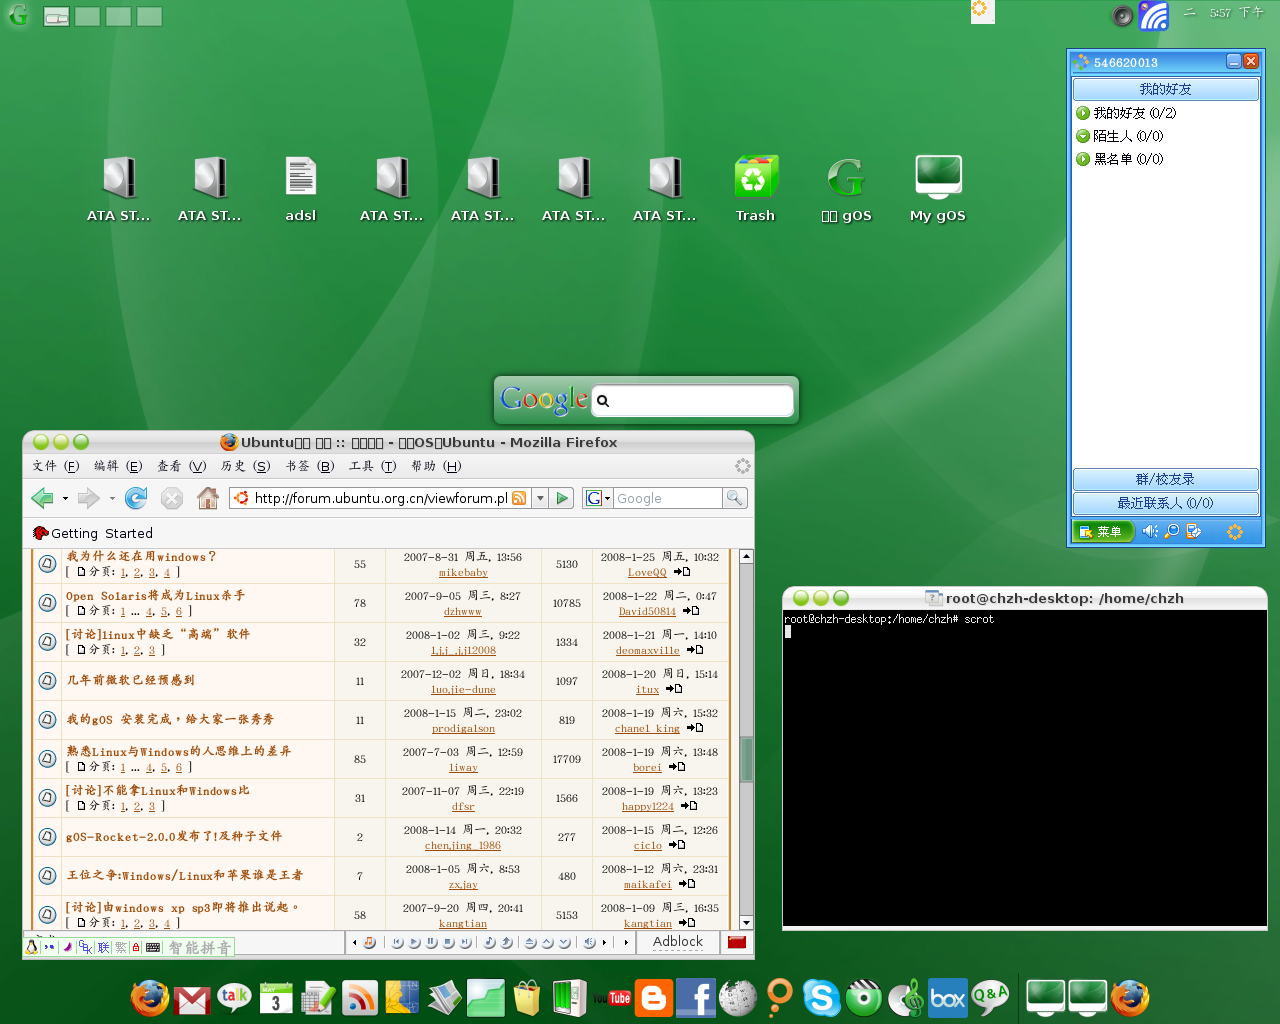The width and height of the screenshot is (1280, 1024).
Task: Open the Gmail icon in the dock
Action: pyautogui.click(x=192, y=999)
